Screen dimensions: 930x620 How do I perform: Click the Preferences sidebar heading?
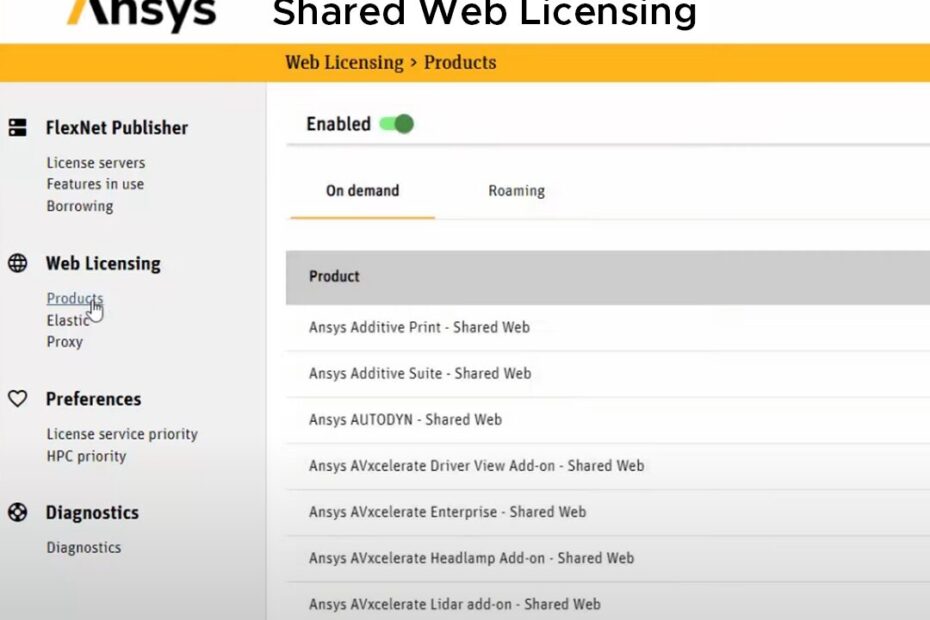pyautogui.click(x=94, y=399)
